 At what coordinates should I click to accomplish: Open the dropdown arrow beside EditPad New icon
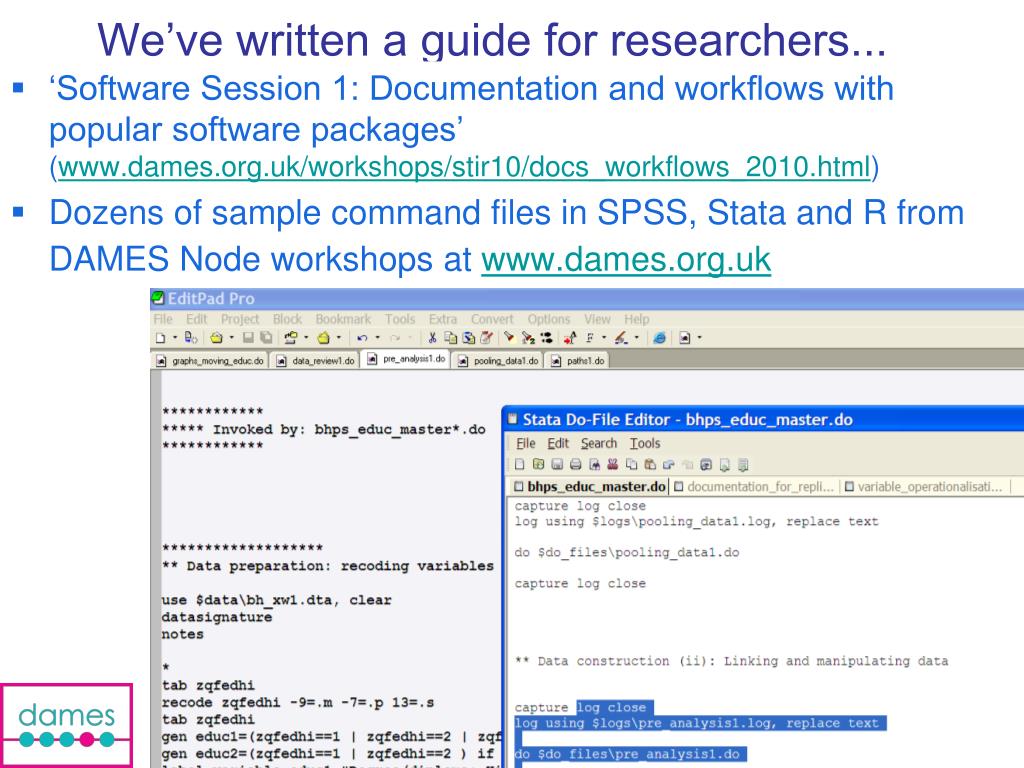175,338
